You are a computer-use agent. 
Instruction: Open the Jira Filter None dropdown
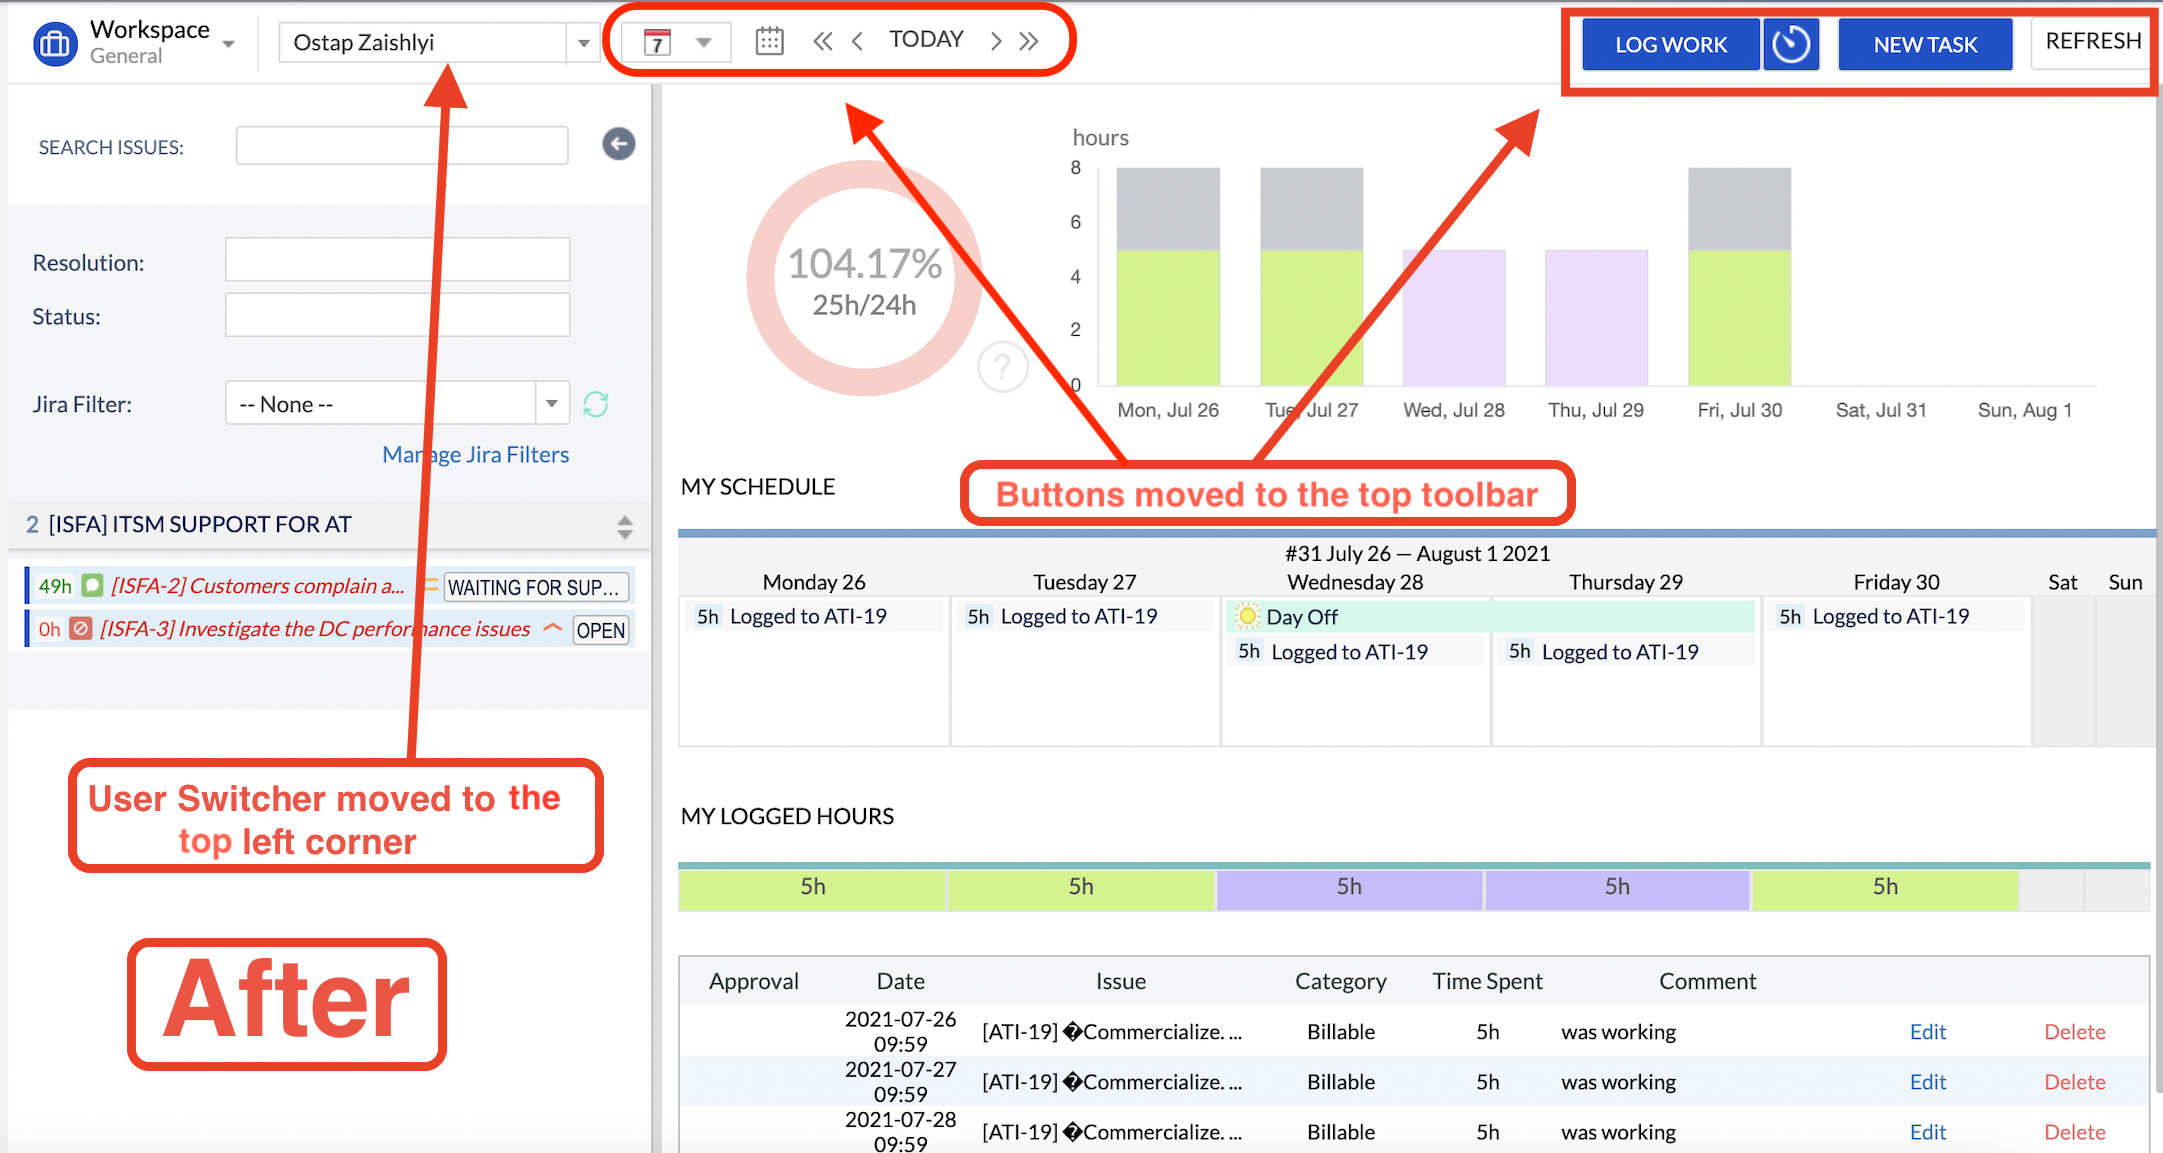[551, 404]
